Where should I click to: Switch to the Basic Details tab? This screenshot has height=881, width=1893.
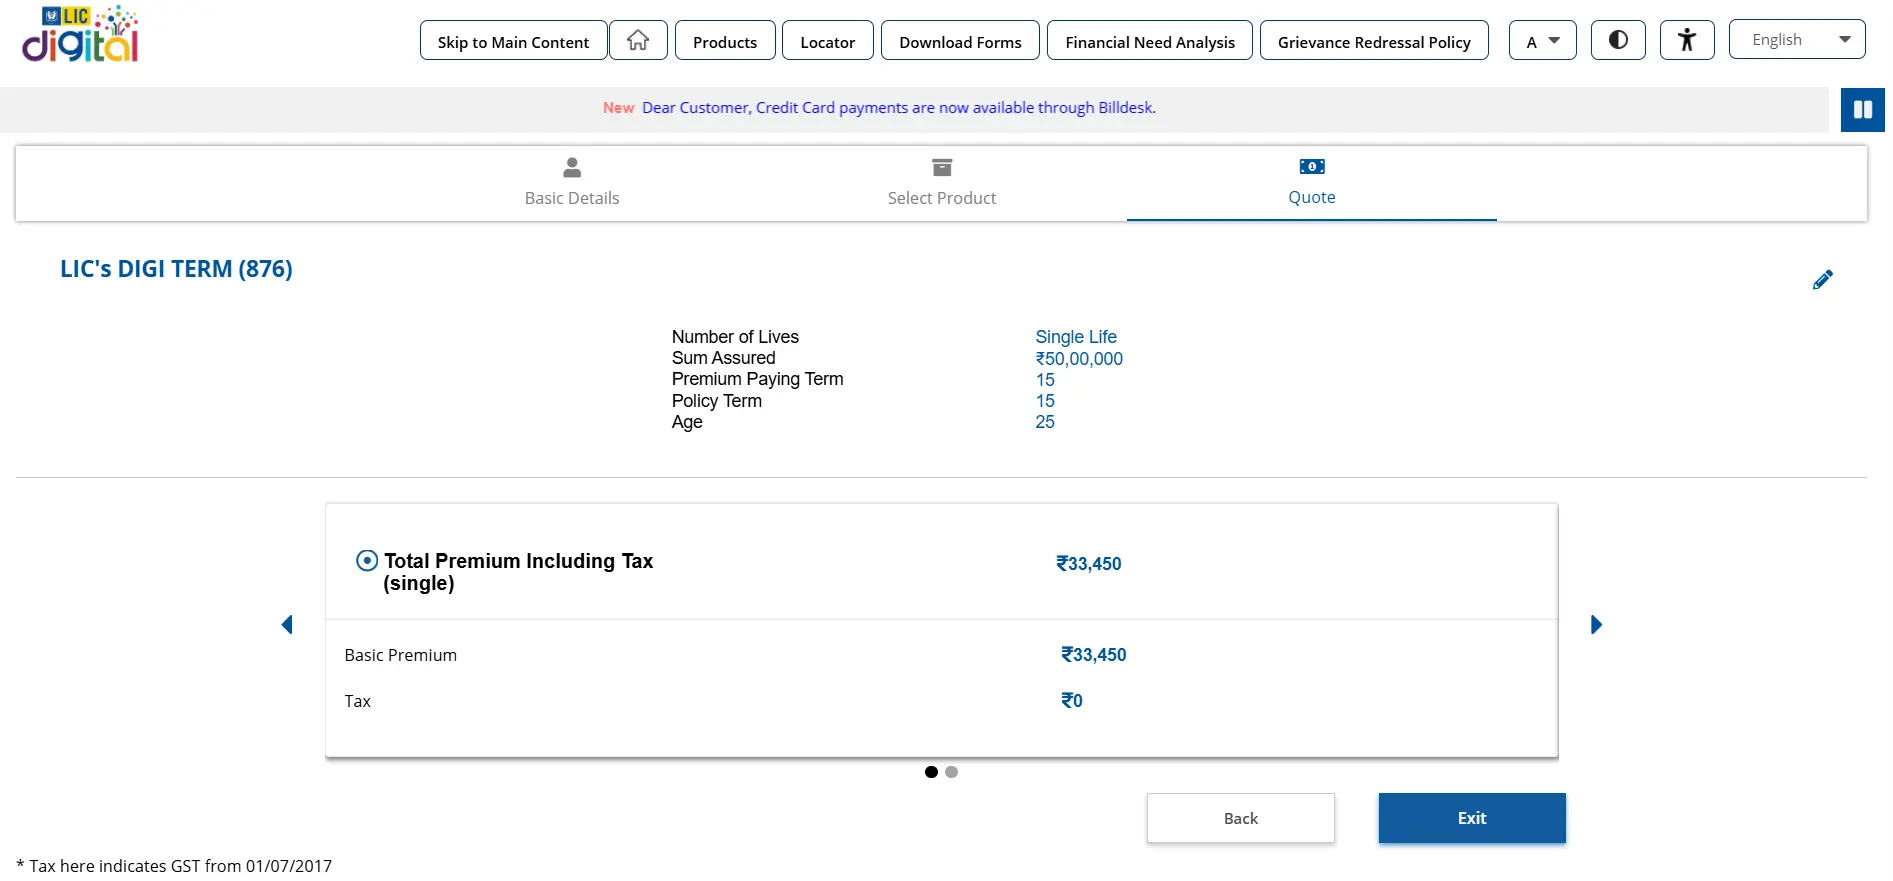coord(572,183)
